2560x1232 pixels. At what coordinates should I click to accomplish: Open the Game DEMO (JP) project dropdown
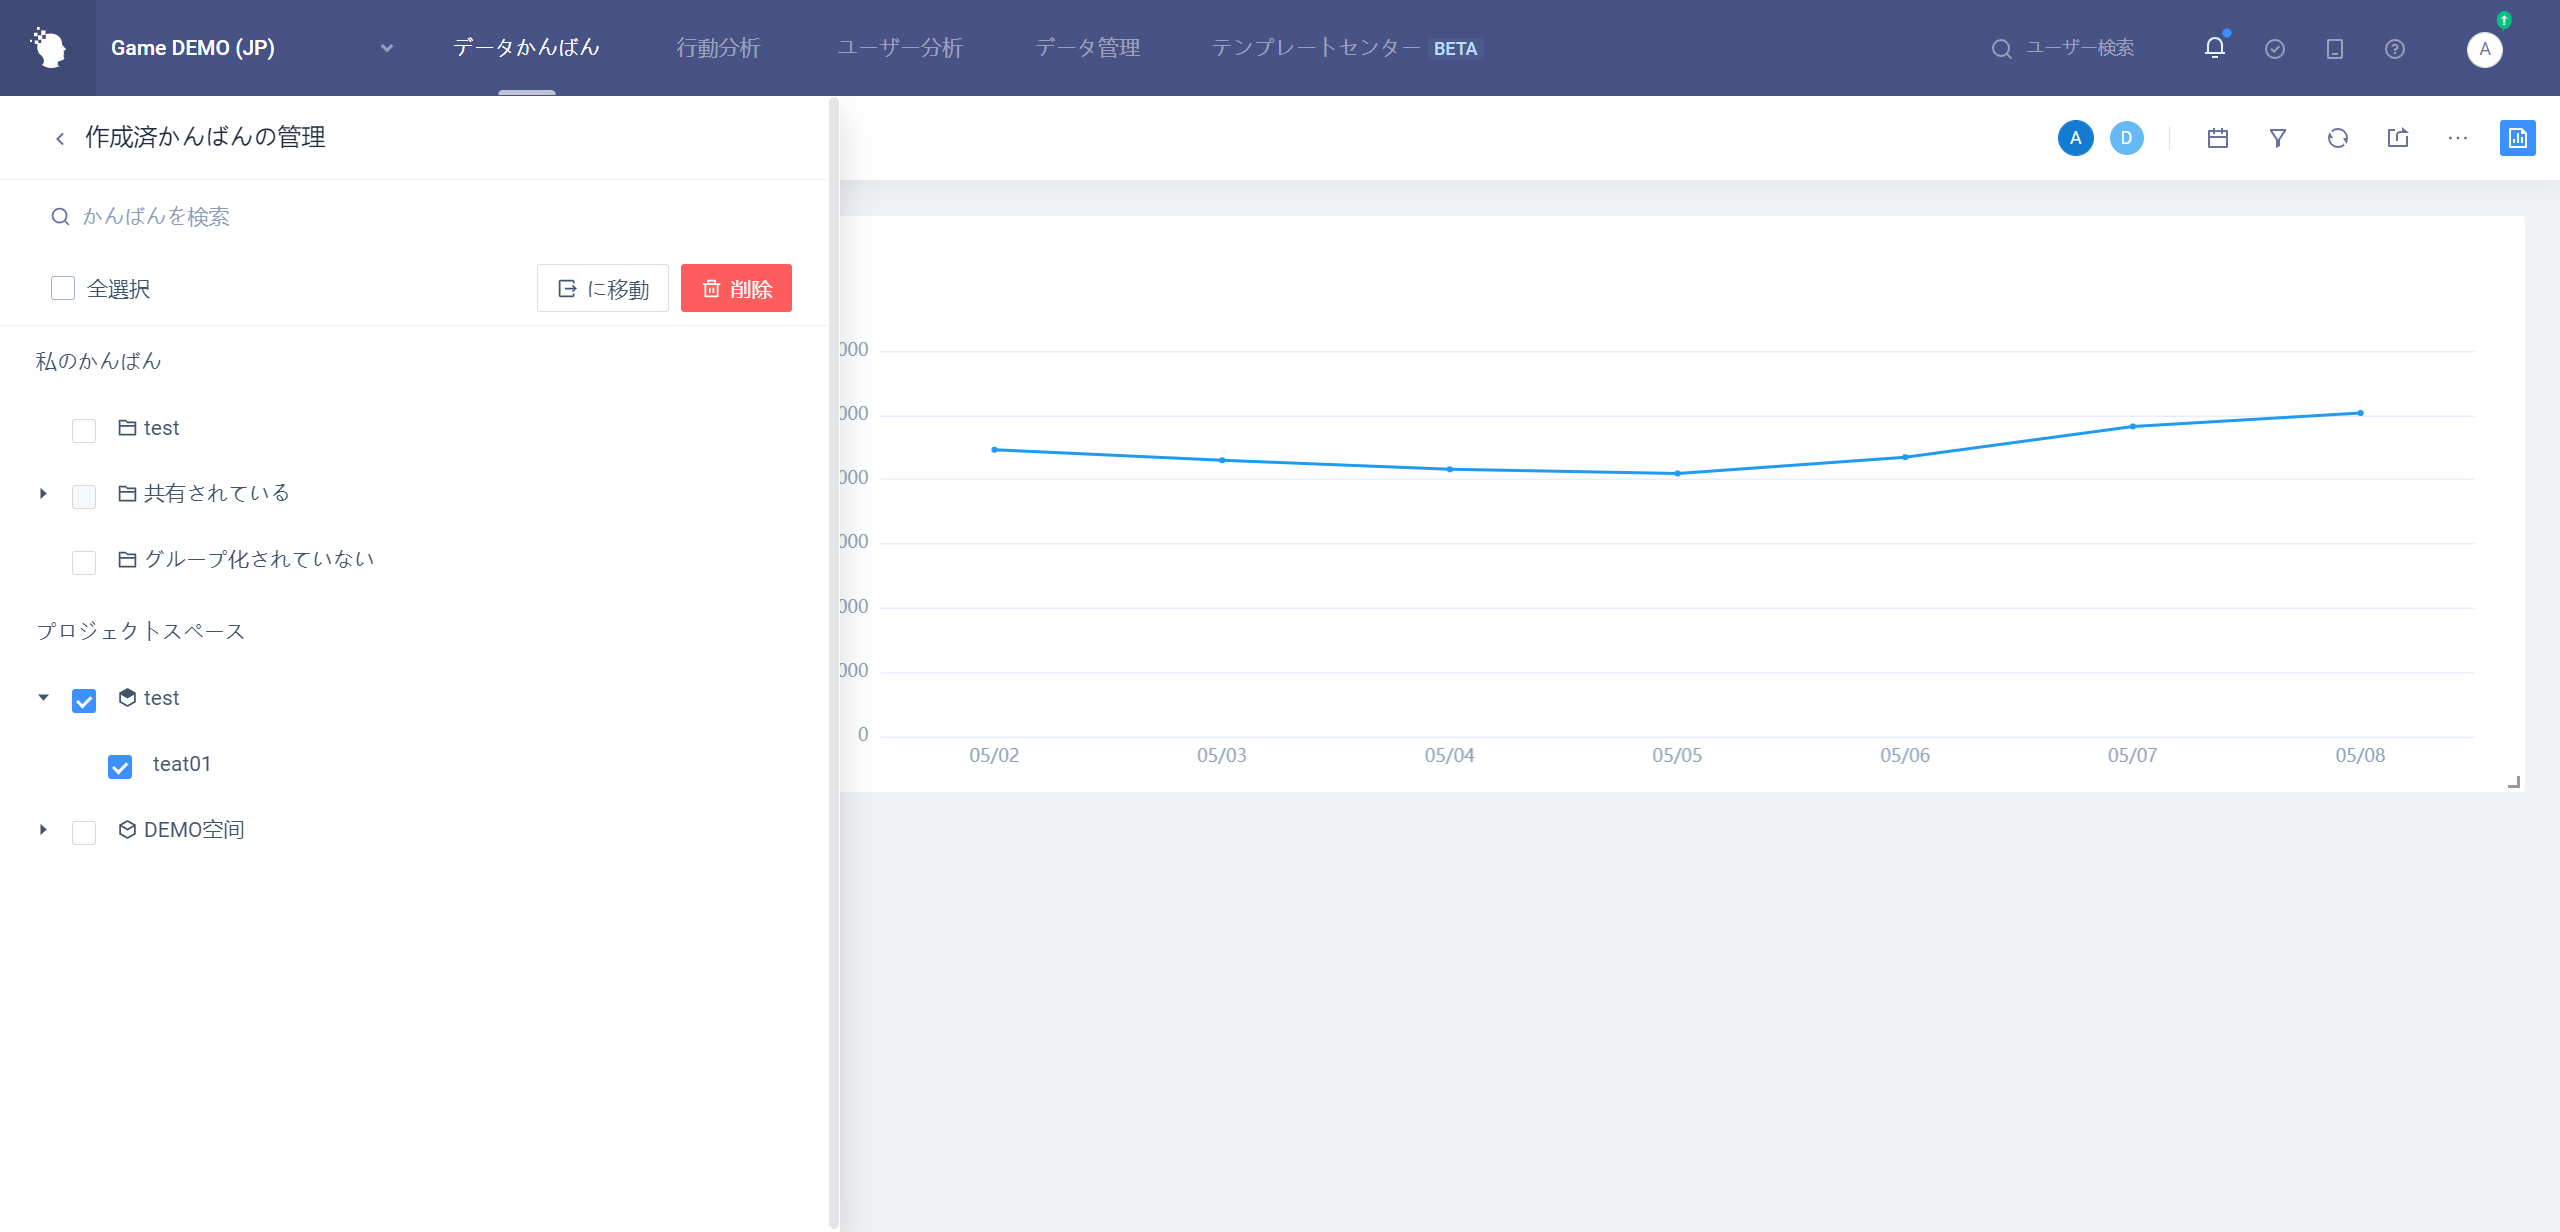251,48
